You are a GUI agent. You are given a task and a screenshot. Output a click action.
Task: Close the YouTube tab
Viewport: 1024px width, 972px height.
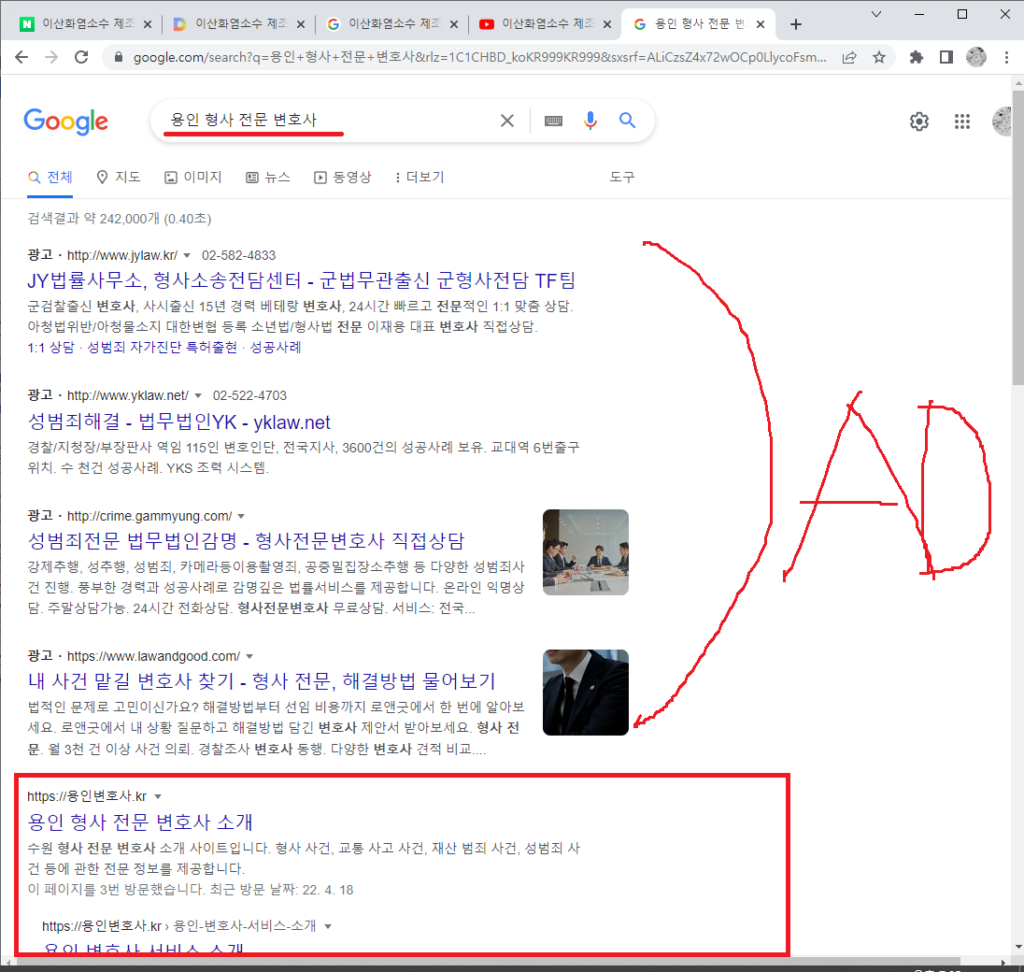[x=607, y=25]
